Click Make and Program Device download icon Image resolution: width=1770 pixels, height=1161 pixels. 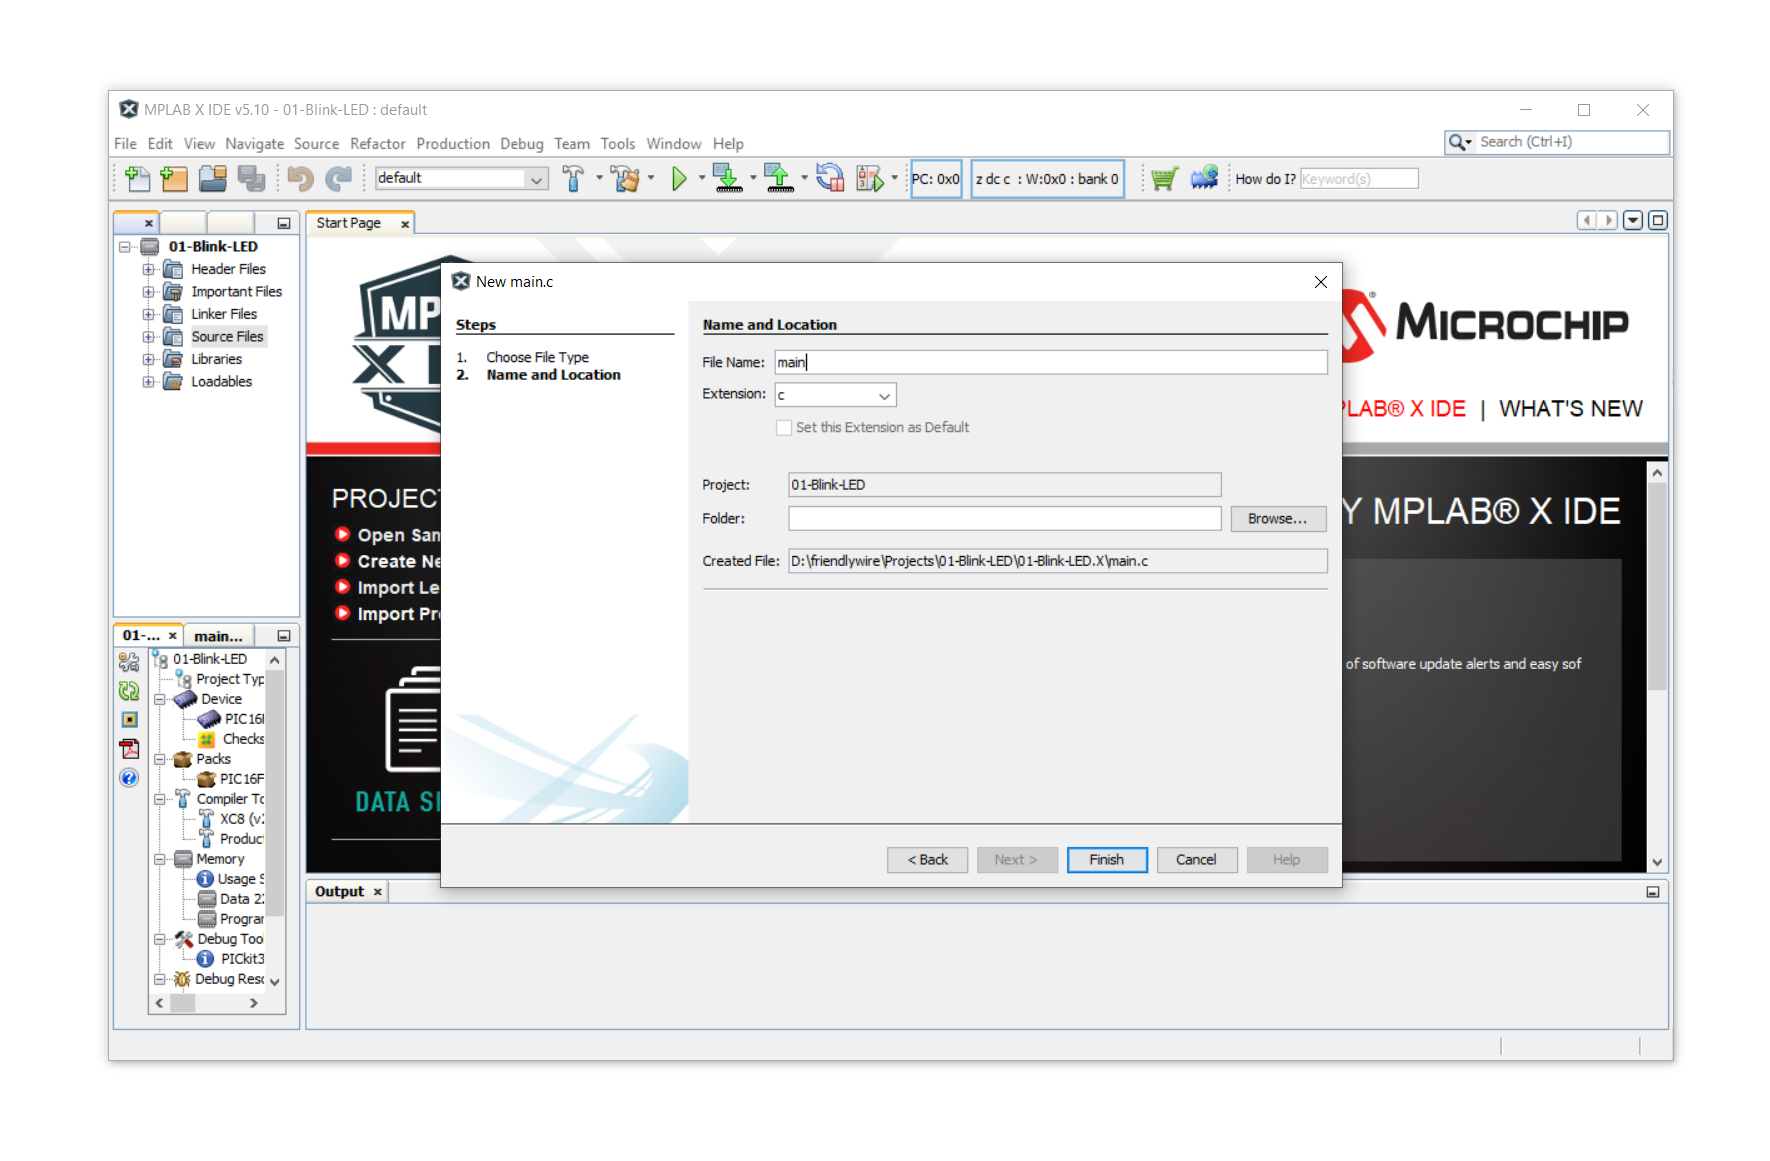tap(727, 179)
